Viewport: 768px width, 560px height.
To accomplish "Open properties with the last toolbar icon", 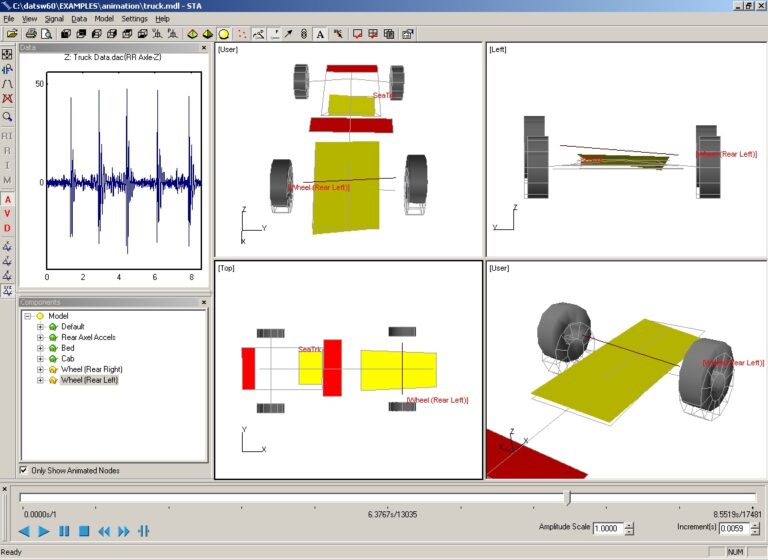I will pos(408,34).
